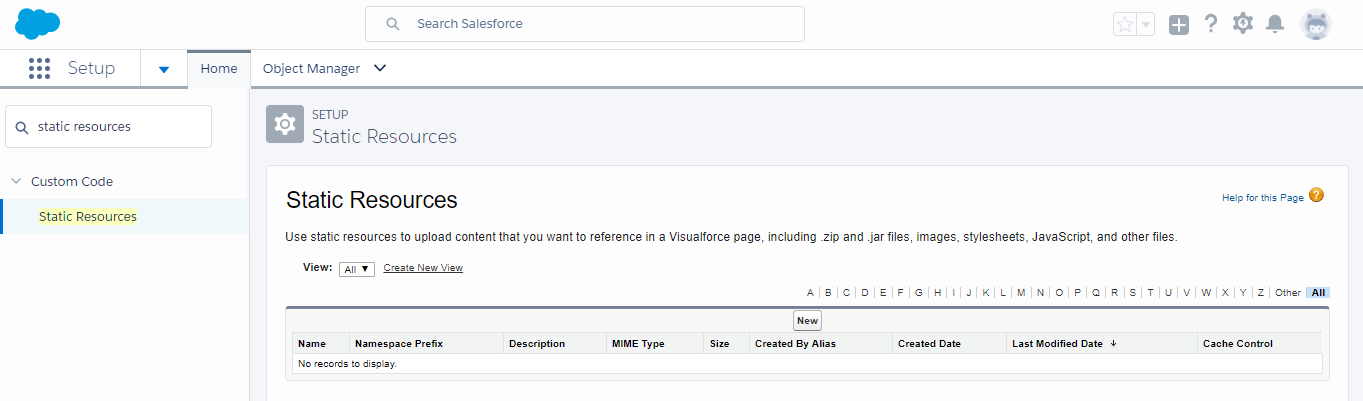The image size is (1363, 401).
Task: Filter the list by letter C
Action: 846,293
